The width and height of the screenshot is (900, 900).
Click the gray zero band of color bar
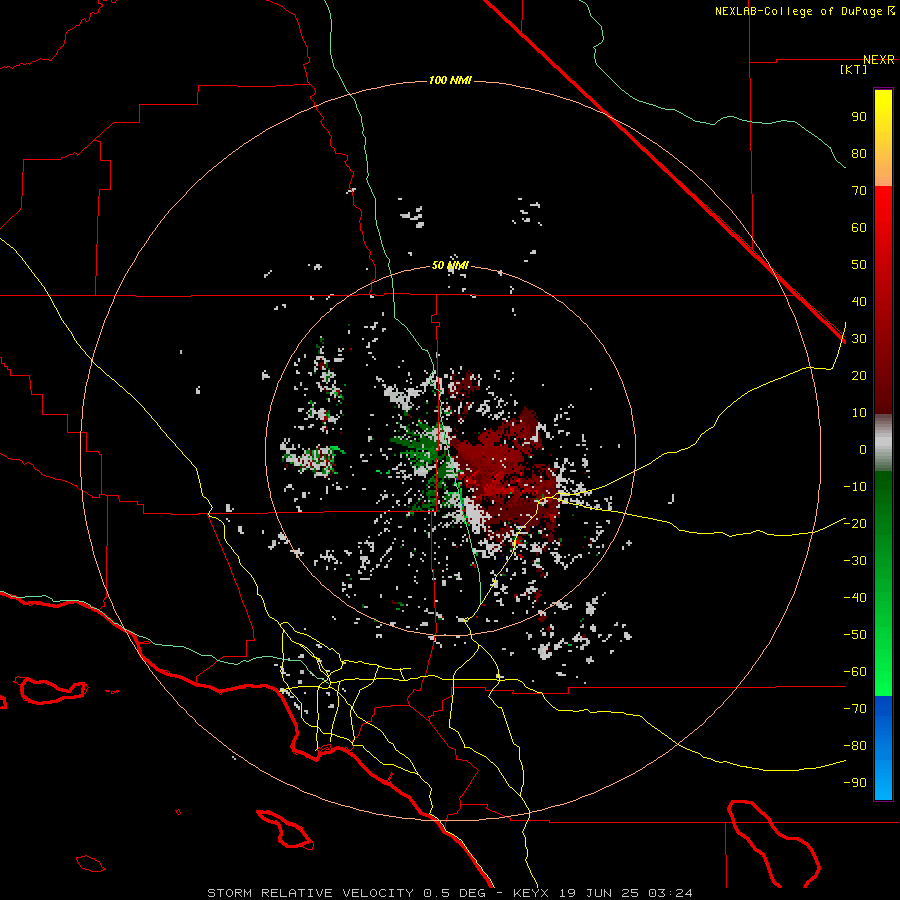[x=883, y=443]
